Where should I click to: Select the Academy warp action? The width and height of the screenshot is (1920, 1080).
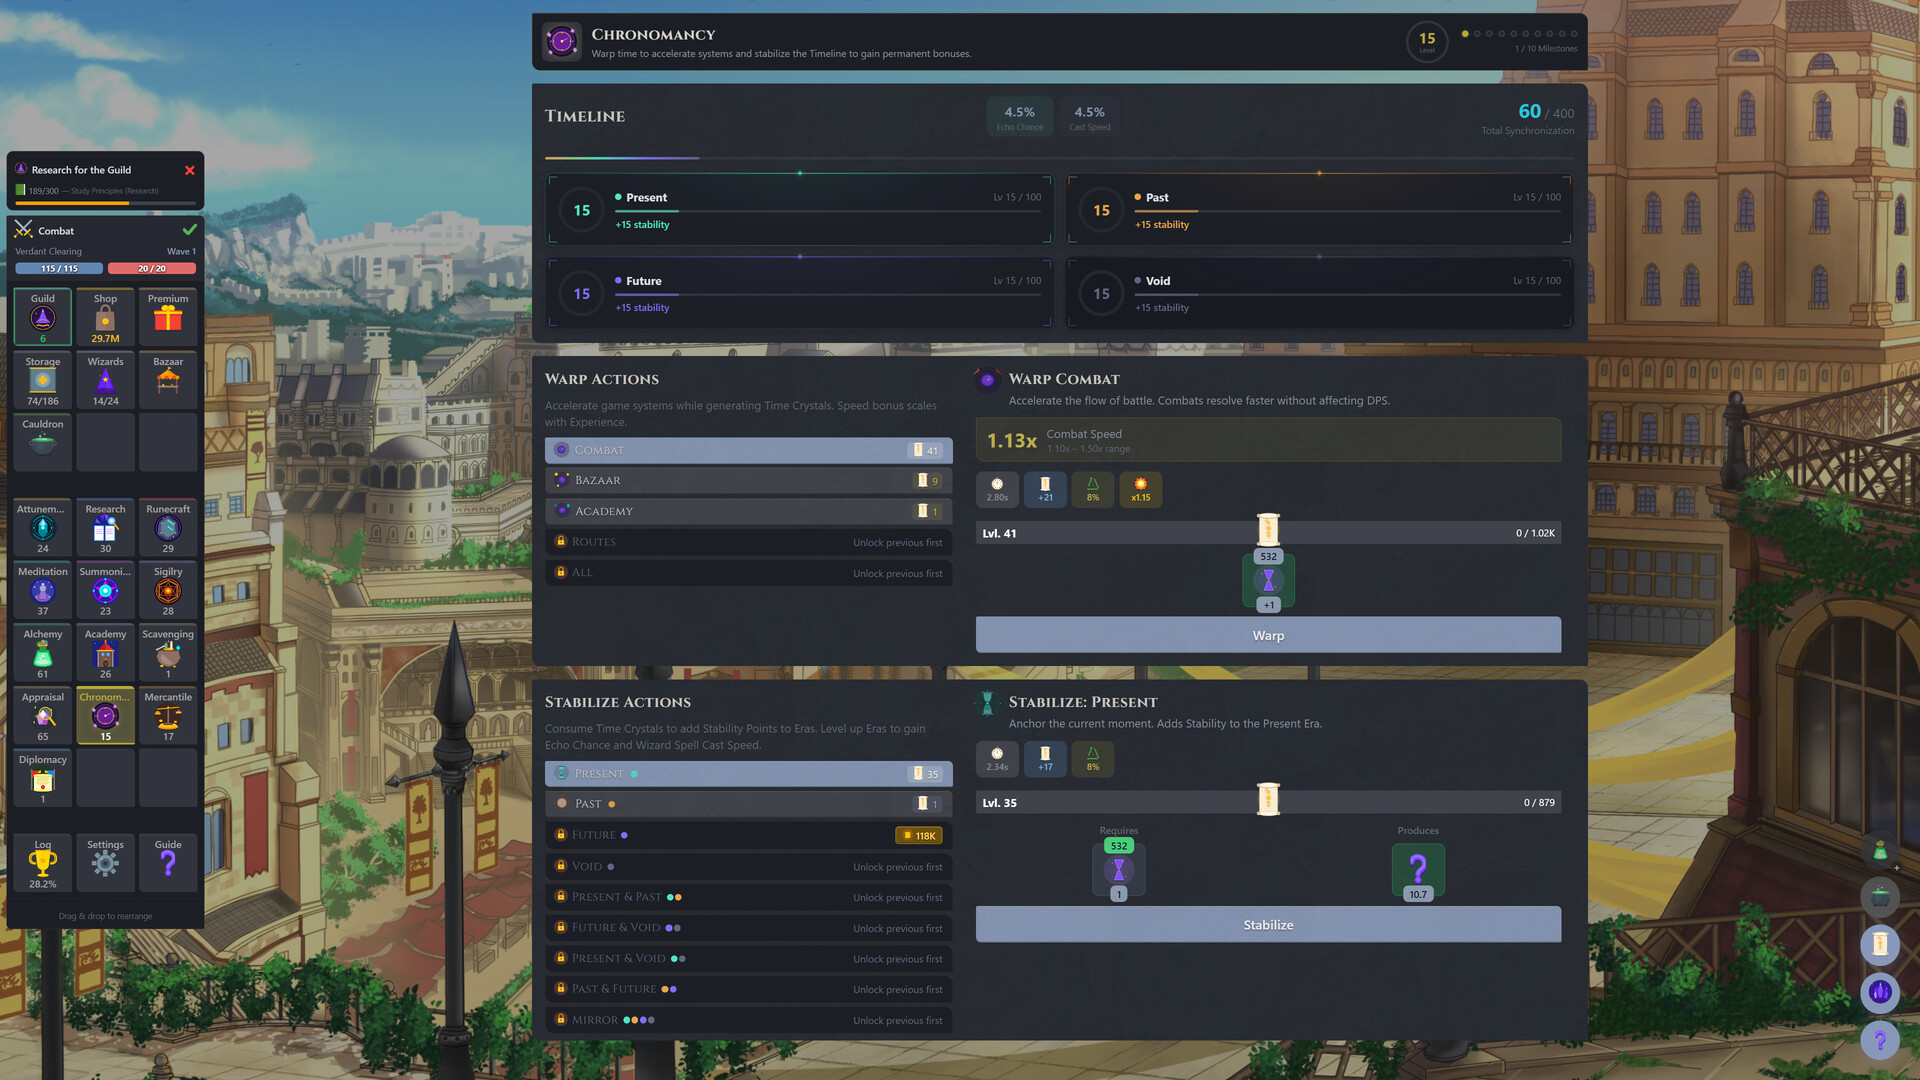tap(748, 511)
